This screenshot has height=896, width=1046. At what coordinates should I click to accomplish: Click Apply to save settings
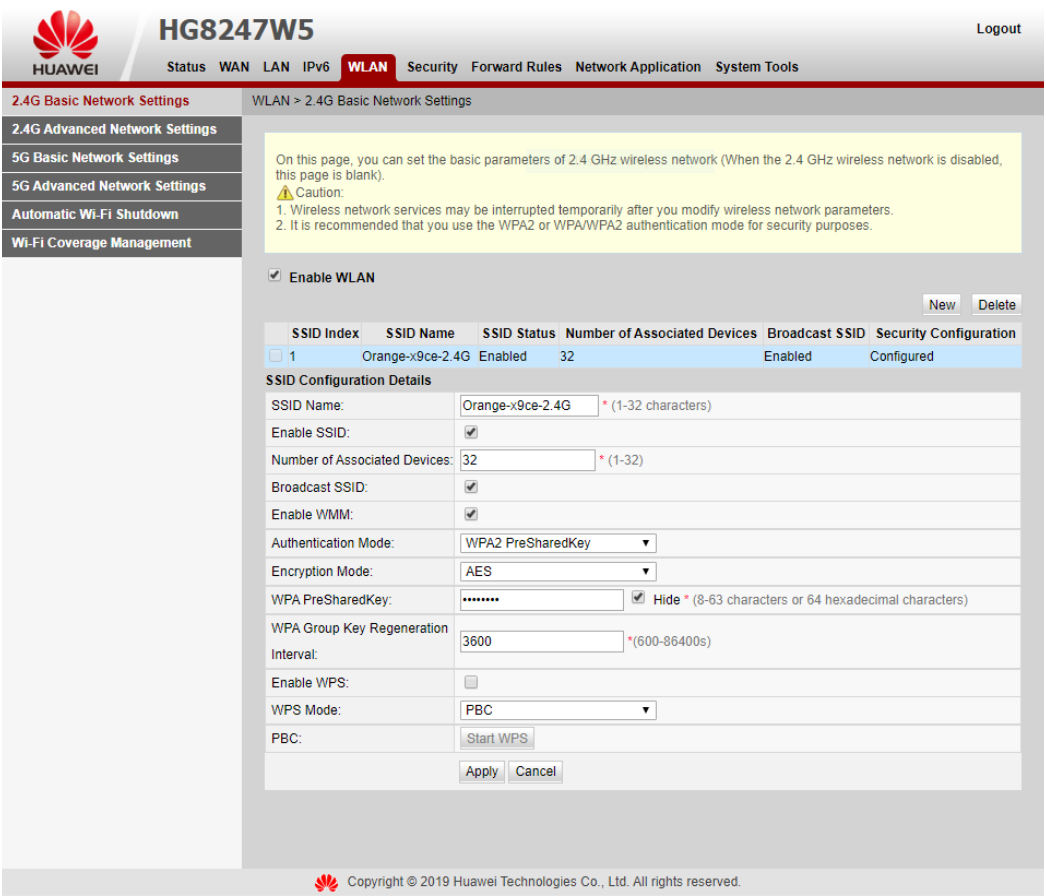tap(482, 771)
